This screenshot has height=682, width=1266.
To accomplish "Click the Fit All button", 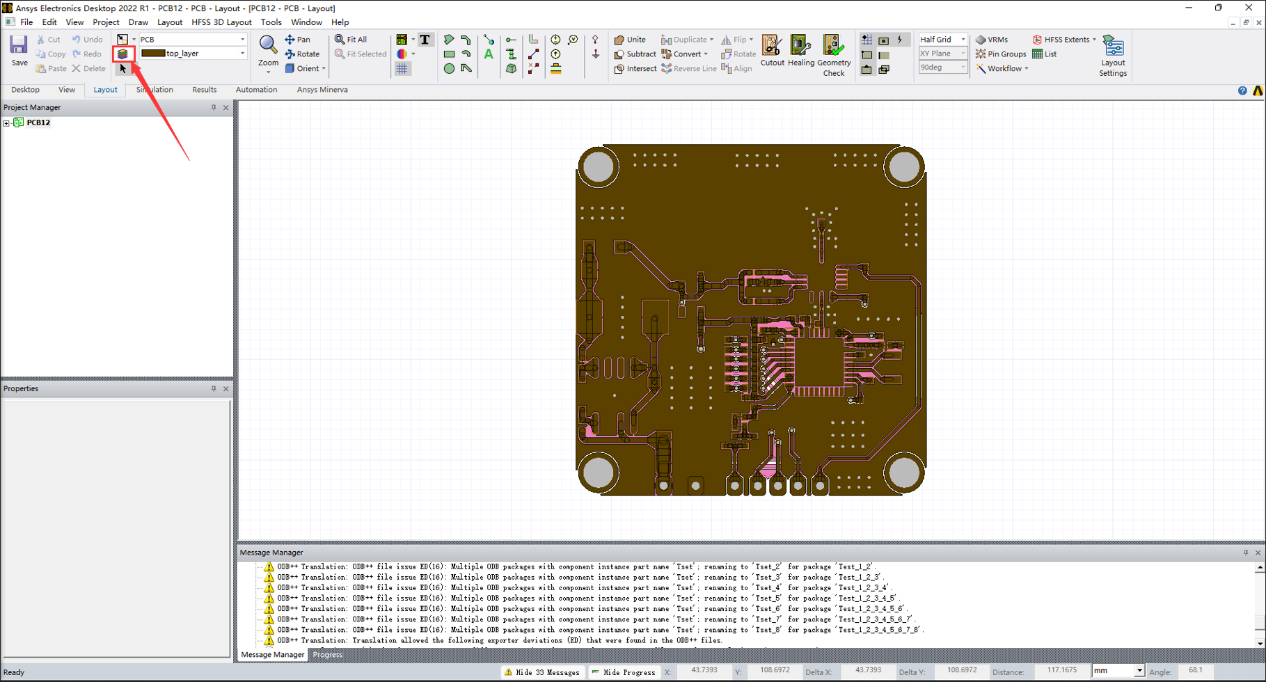I will pos(351,40).
